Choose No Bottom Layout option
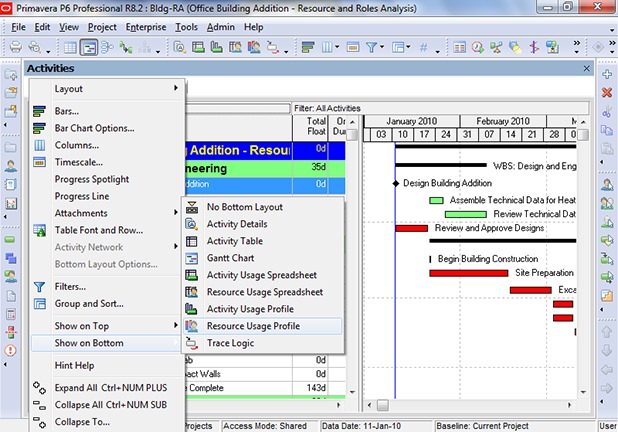The height and width of the screenshot is (432, 618). click(x=262, y=207)
